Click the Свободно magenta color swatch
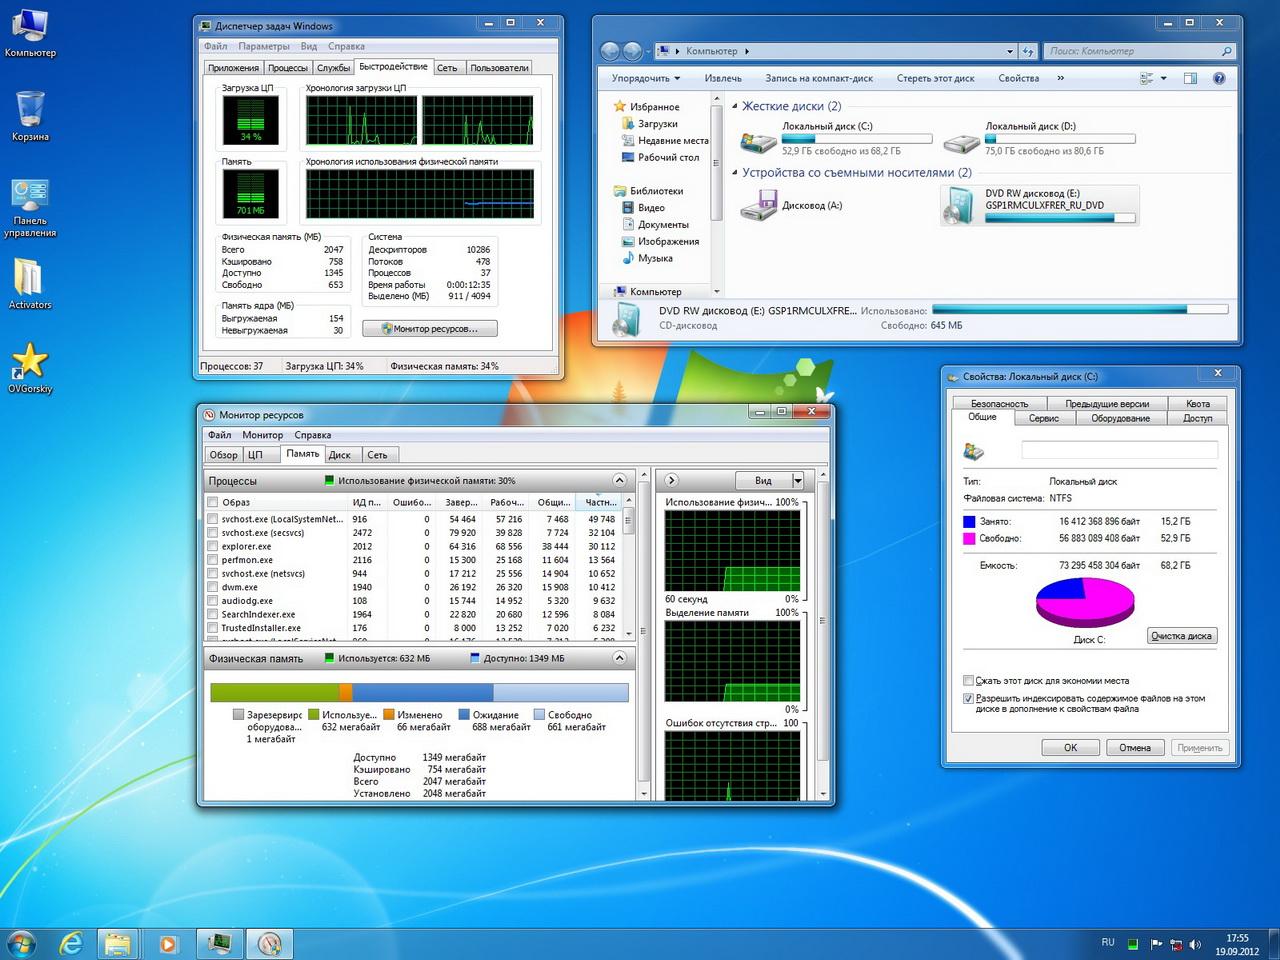This screenshot has width=1280, height=960. click(969, 538)
